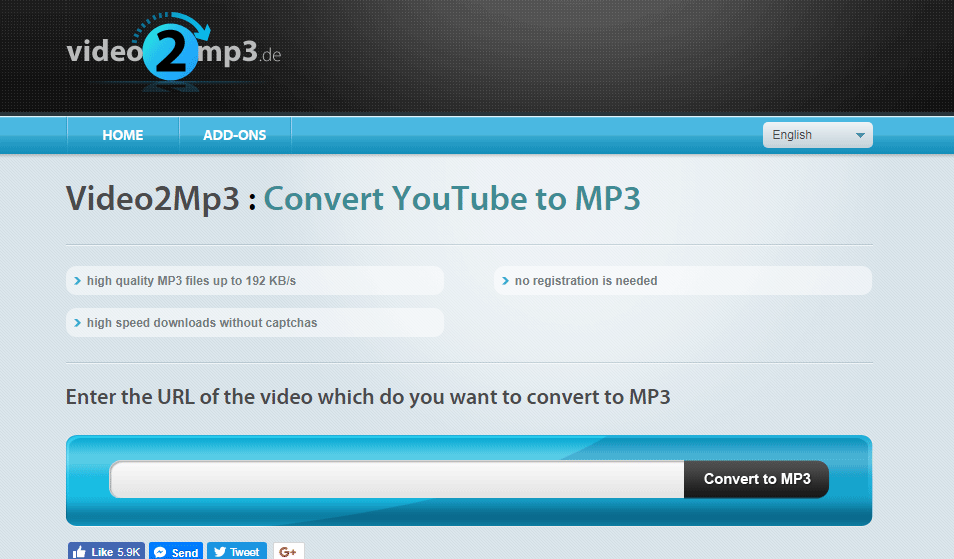Screen dimensions: 954x559
Task: Select the 'no registration is needed' text
Action: pyautogui.click(x=585, y=281)
